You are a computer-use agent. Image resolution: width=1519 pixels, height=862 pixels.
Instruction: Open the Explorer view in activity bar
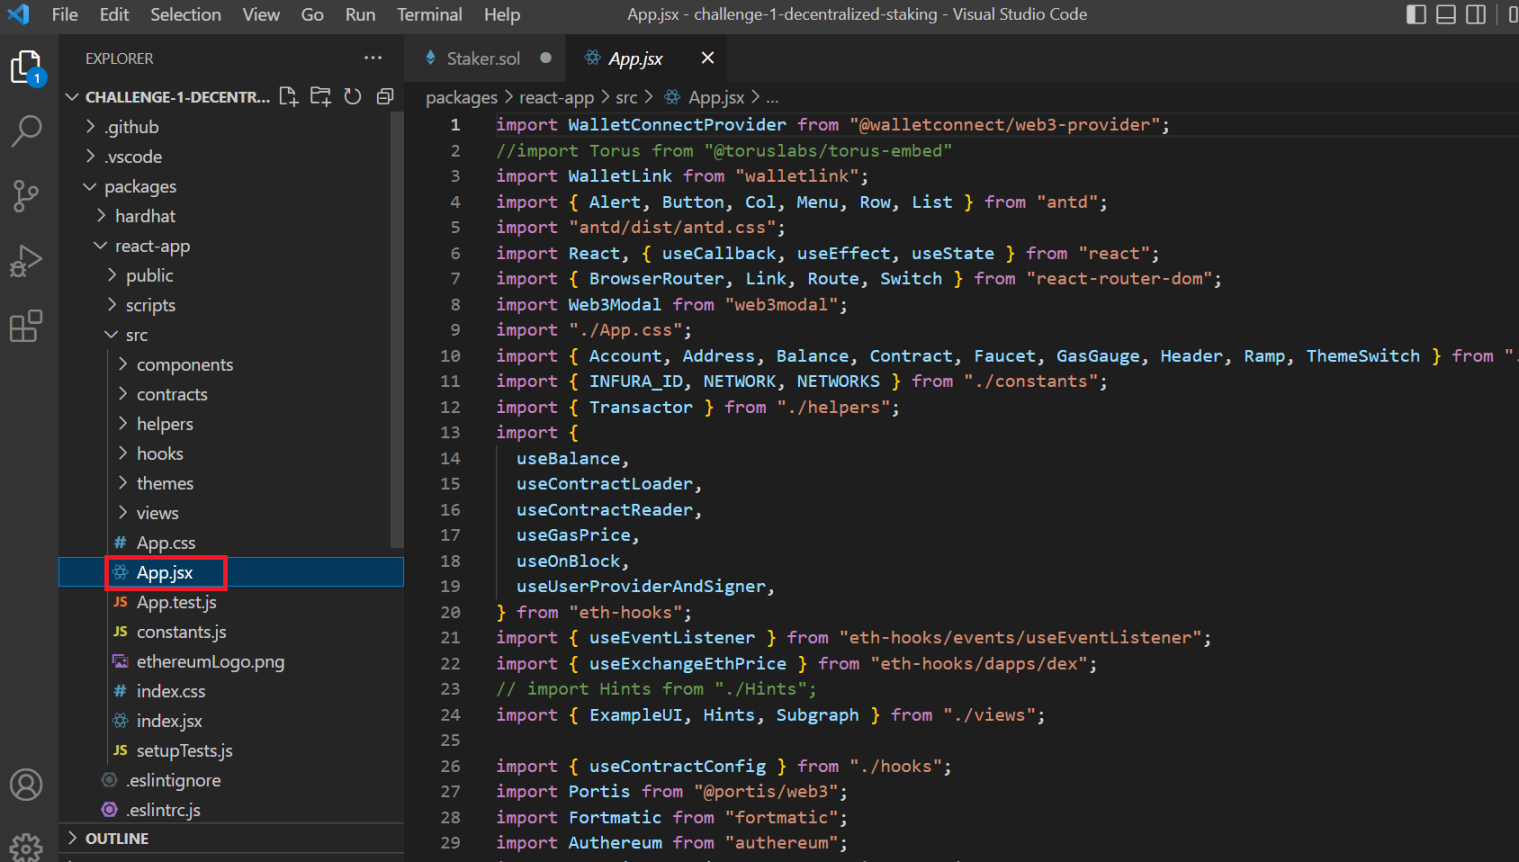(x=26, y=68)
